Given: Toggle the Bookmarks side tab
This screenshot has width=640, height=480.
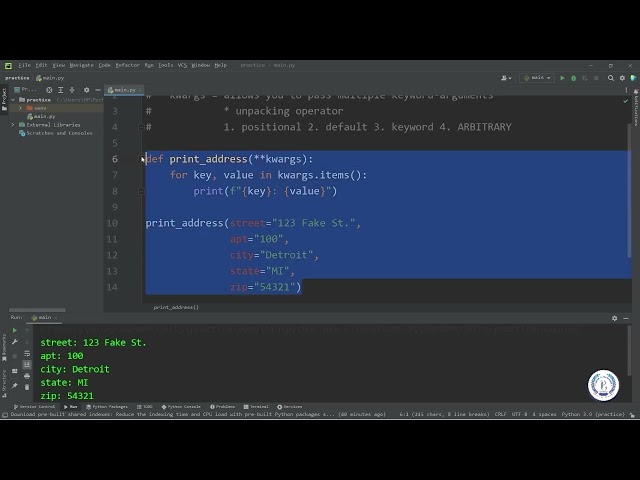Looking at the screenshot, I should tap(4, 347).
